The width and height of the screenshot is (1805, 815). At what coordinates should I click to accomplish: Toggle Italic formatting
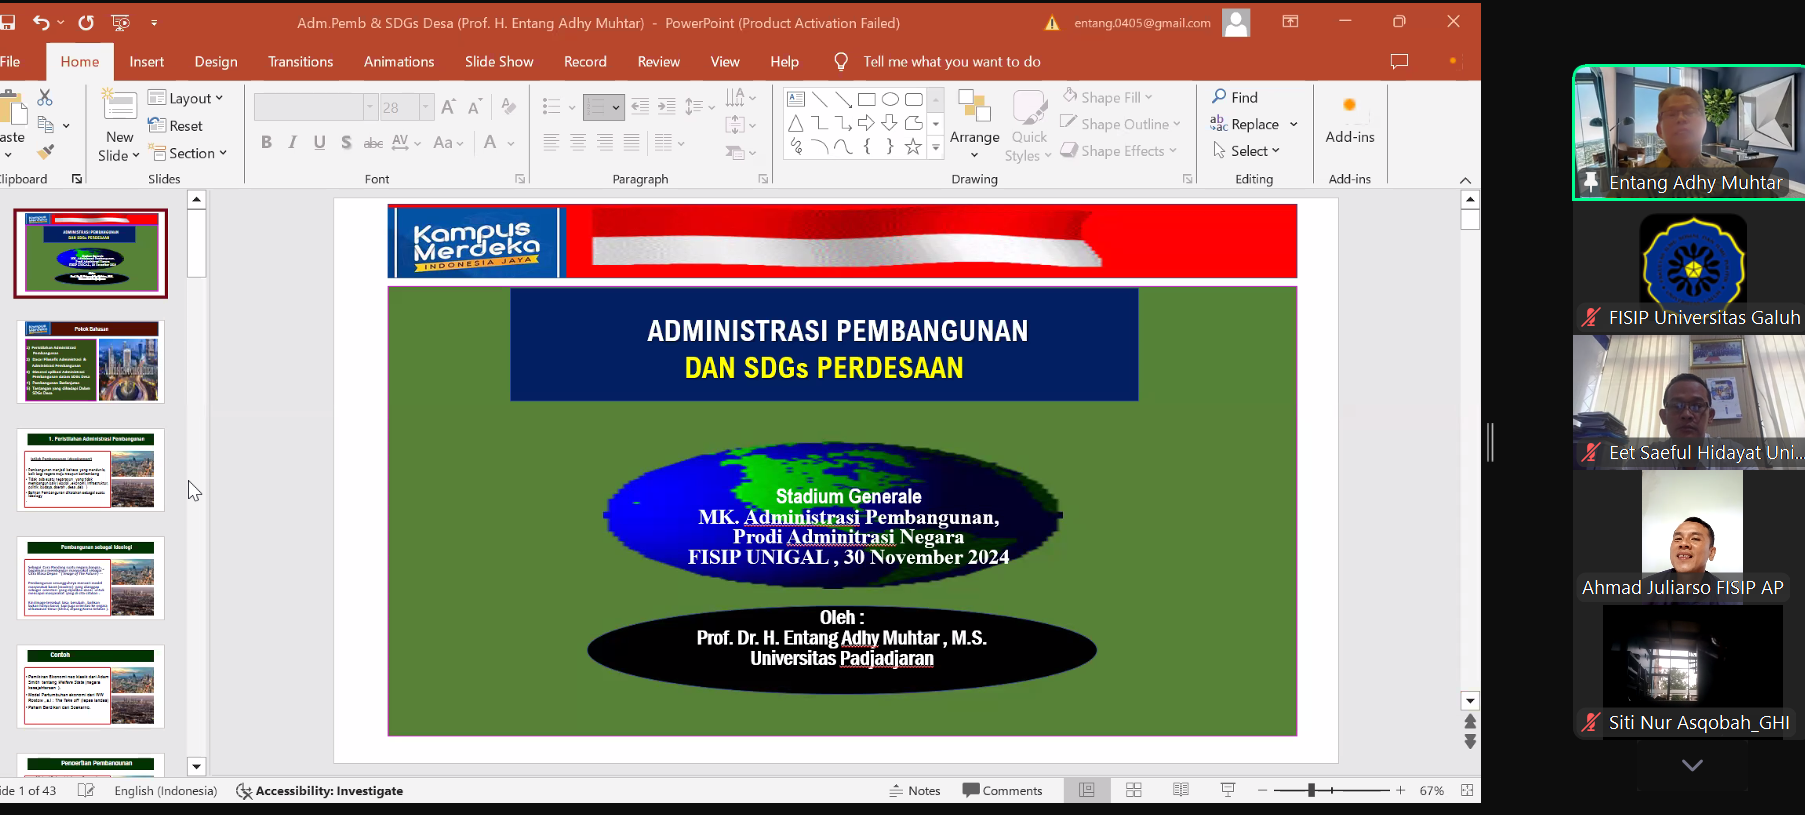292,143
